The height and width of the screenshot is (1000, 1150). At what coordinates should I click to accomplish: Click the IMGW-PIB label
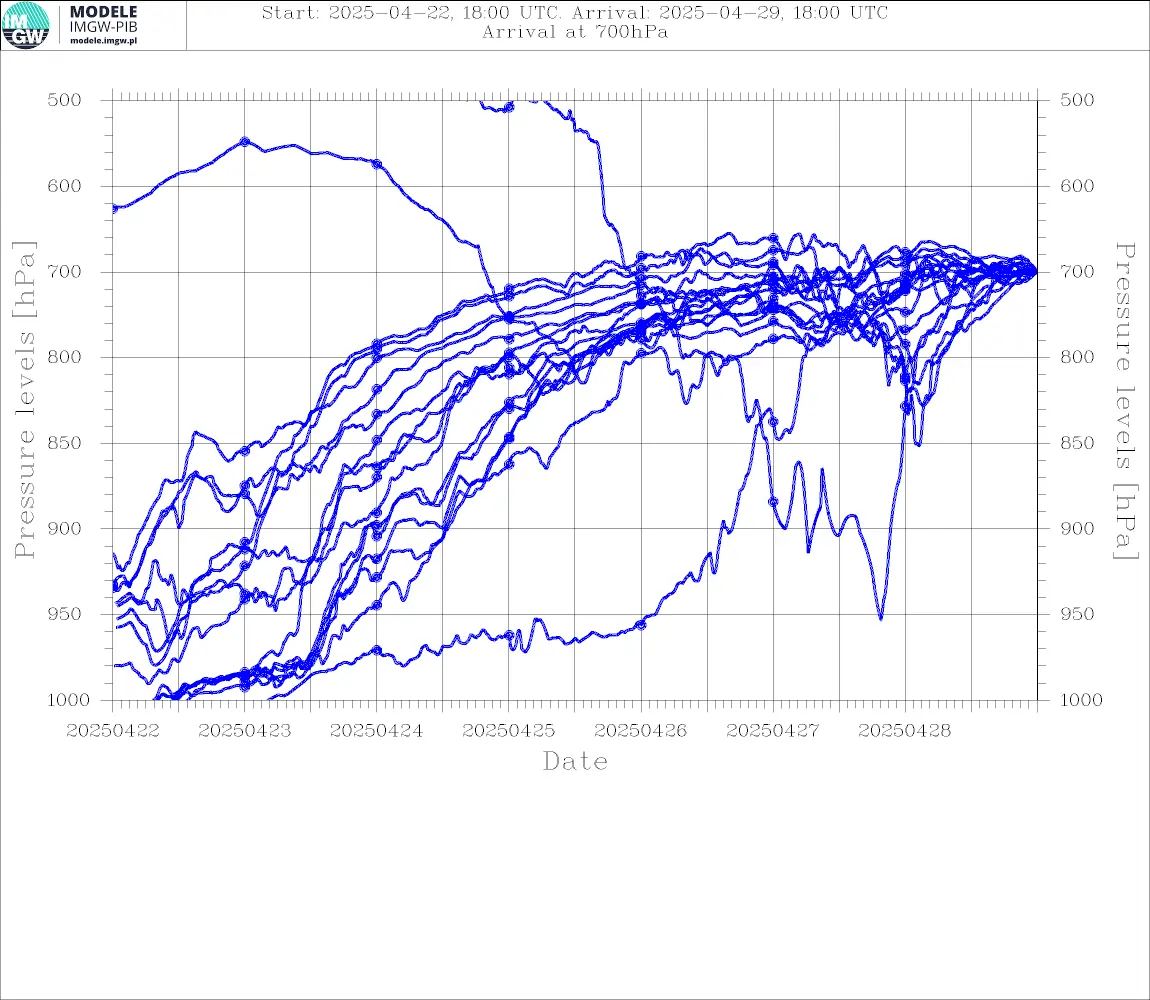(103, 27)
